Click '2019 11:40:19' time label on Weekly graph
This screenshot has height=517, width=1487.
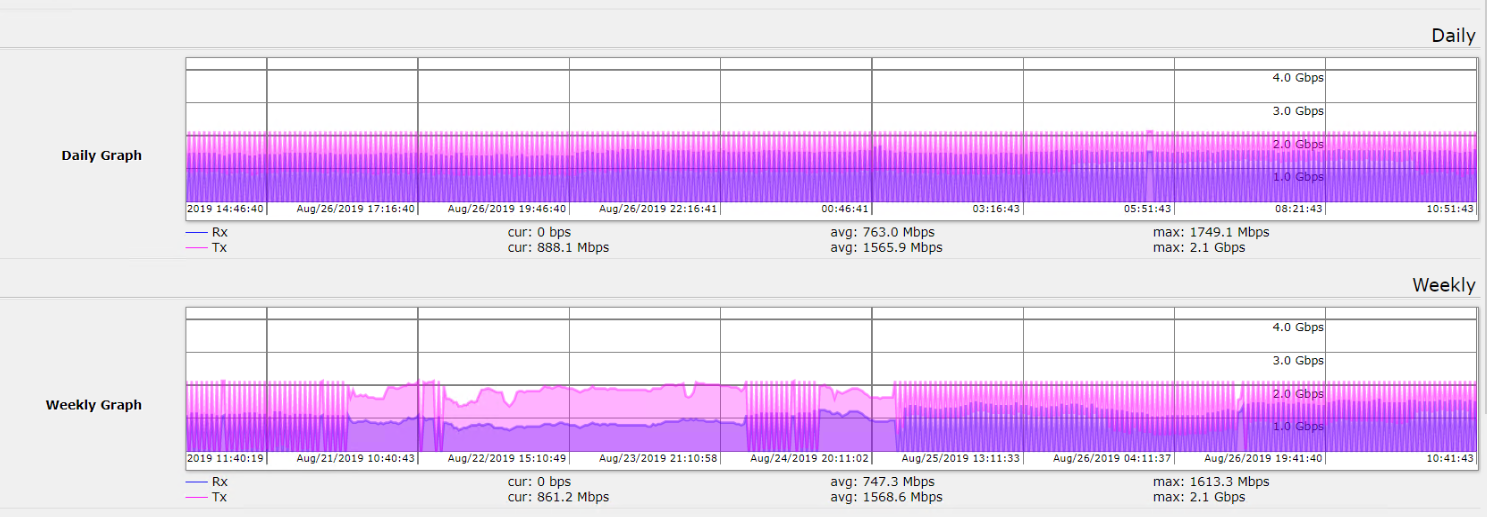click(226, 458)
